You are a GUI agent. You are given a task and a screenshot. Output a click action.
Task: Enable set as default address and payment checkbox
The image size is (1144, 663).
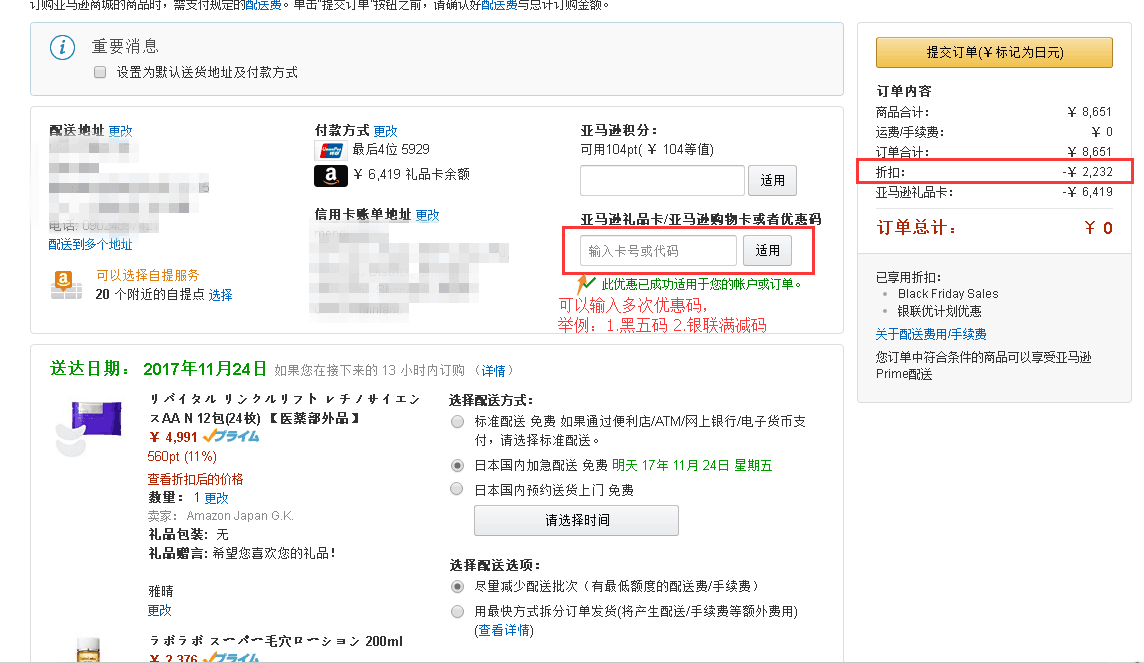[100, 72]
